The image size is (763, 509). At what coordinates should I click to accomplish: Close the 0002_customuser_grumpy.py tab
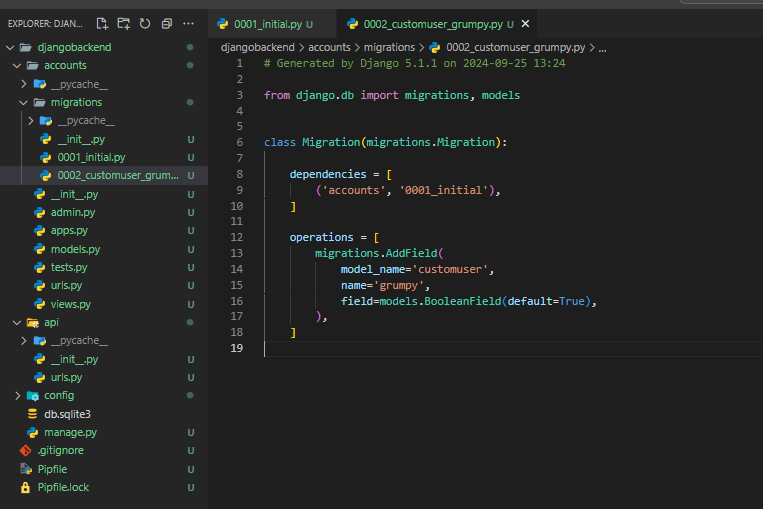526,23
